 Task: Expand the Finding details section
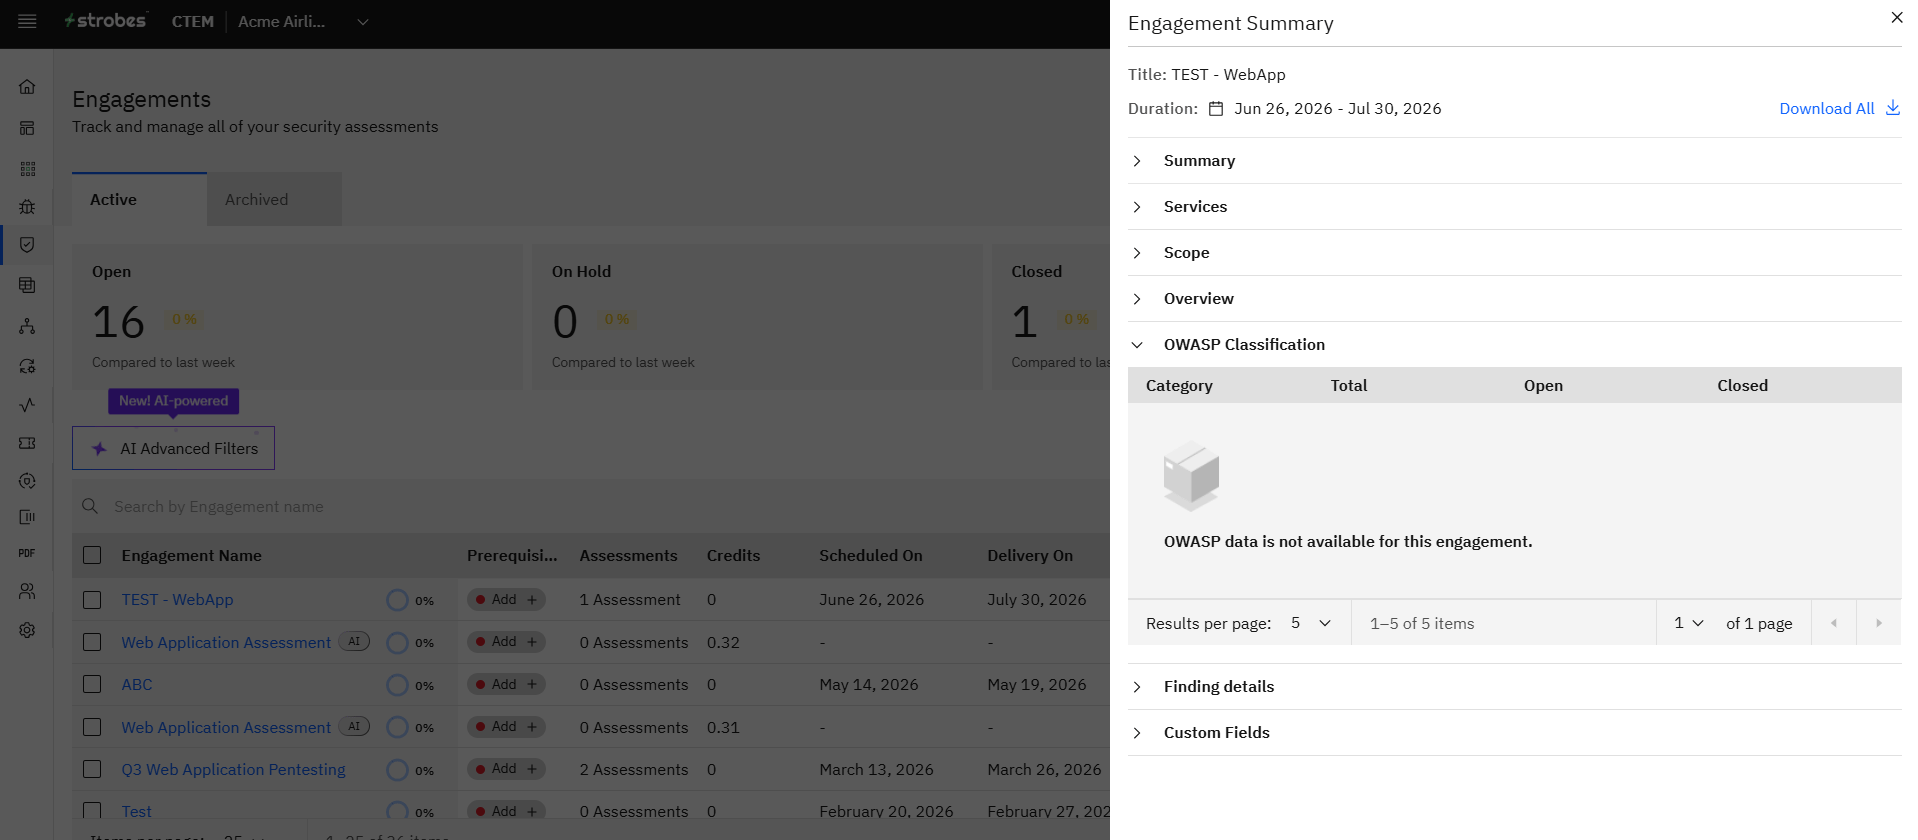pyautogui.click(x=1514, y=687)
